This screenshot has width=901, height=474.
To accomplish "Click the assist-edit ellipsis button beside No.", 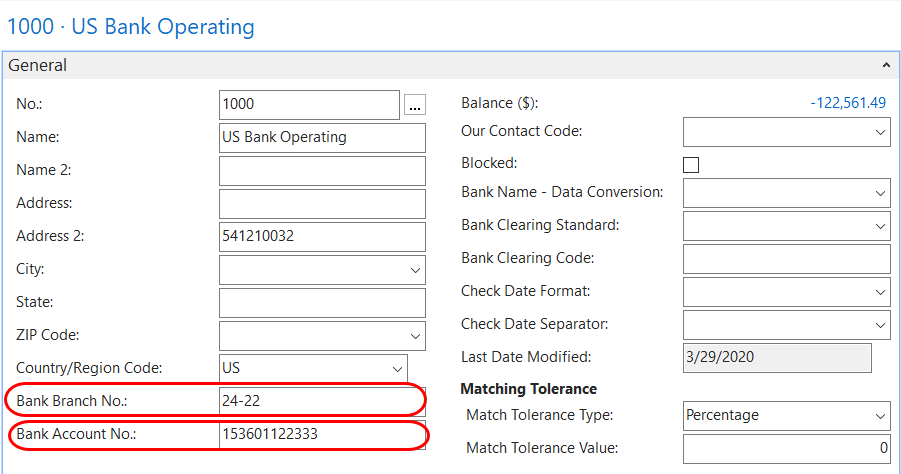I will tap(415, 105).
